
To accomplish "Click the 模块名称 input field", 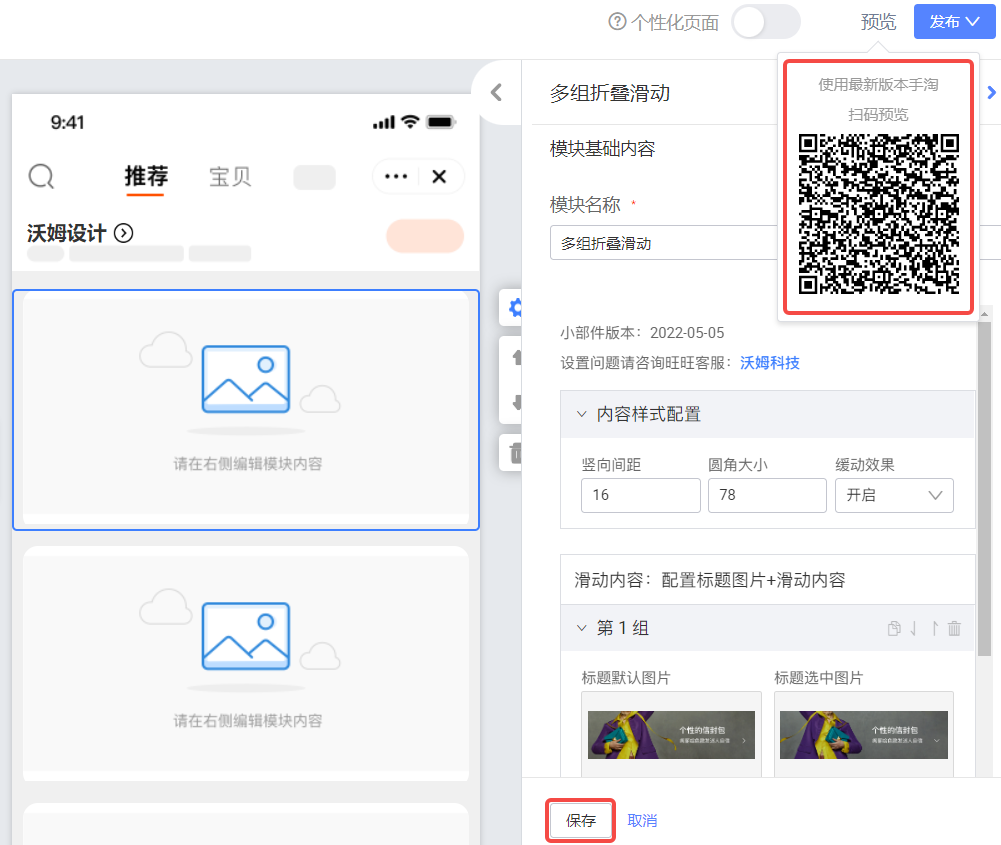I will click(664, 243).
